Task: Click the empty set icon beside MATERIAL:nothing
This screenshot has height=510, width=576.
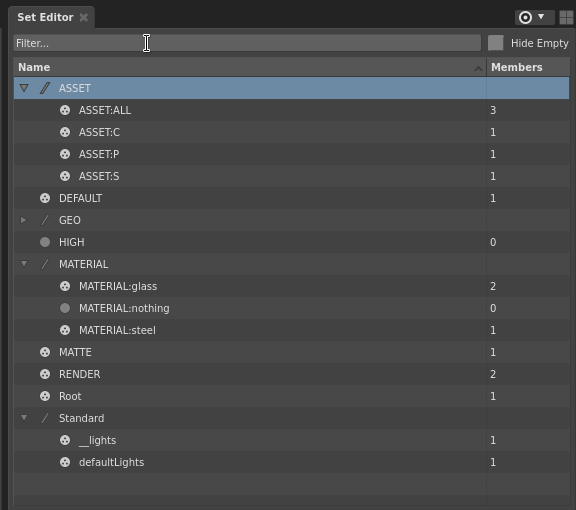Action: pos(65,308)
